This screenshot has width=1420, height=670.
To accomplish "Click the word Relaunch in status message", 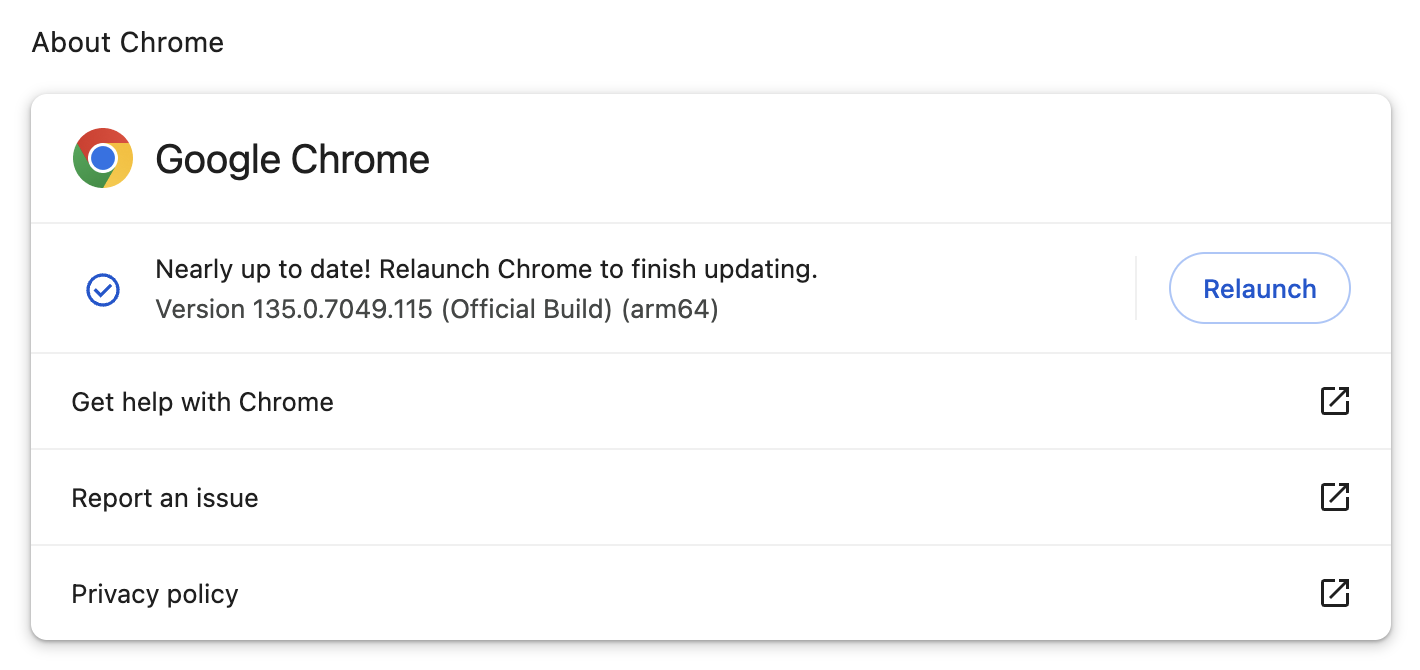I will click(x=435, y=269).
